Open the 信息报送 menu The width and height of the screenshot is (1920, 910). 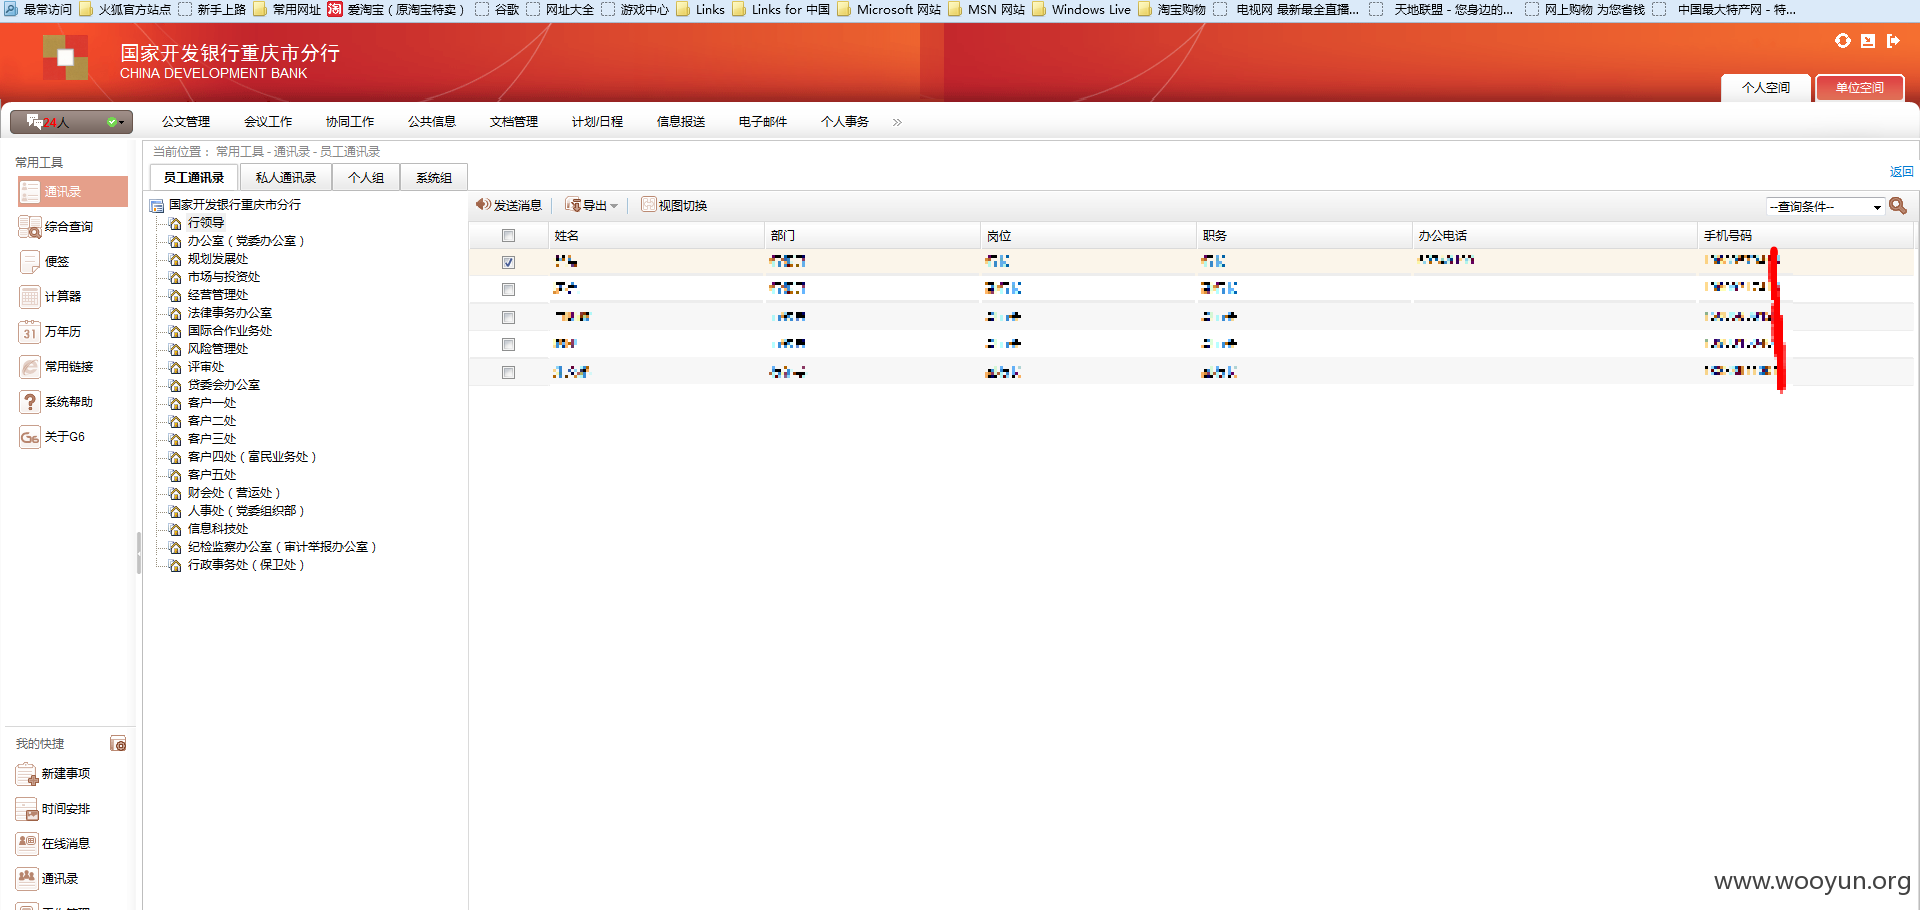681,122
